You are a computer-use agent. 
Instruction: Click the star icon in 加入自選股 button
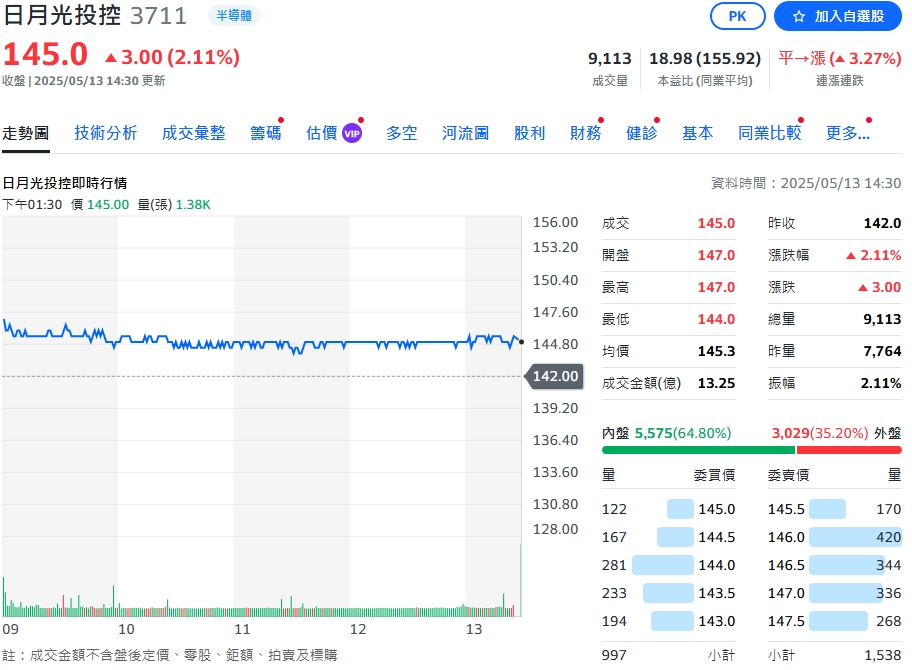797,16
